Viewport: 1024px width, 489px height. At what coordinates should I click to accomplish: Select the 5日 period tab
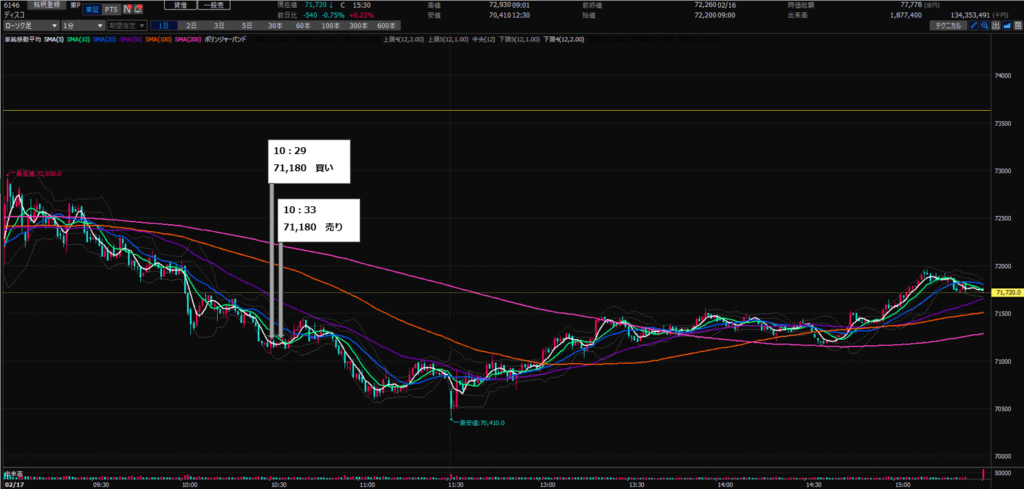coord(246,24)
